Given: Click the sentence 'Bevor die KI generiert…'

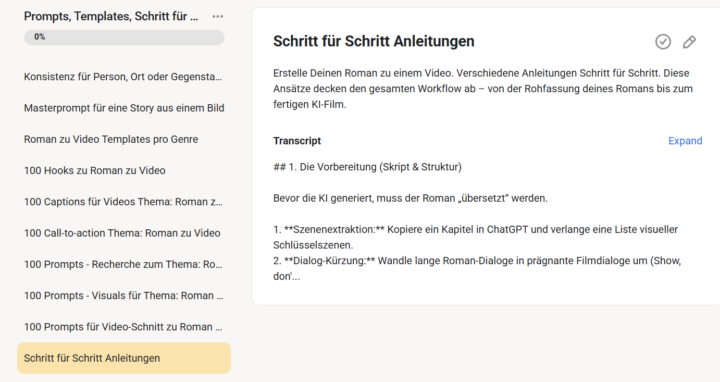Looking at the screenshot, I should pyautogui.click(x=411, y=198).
